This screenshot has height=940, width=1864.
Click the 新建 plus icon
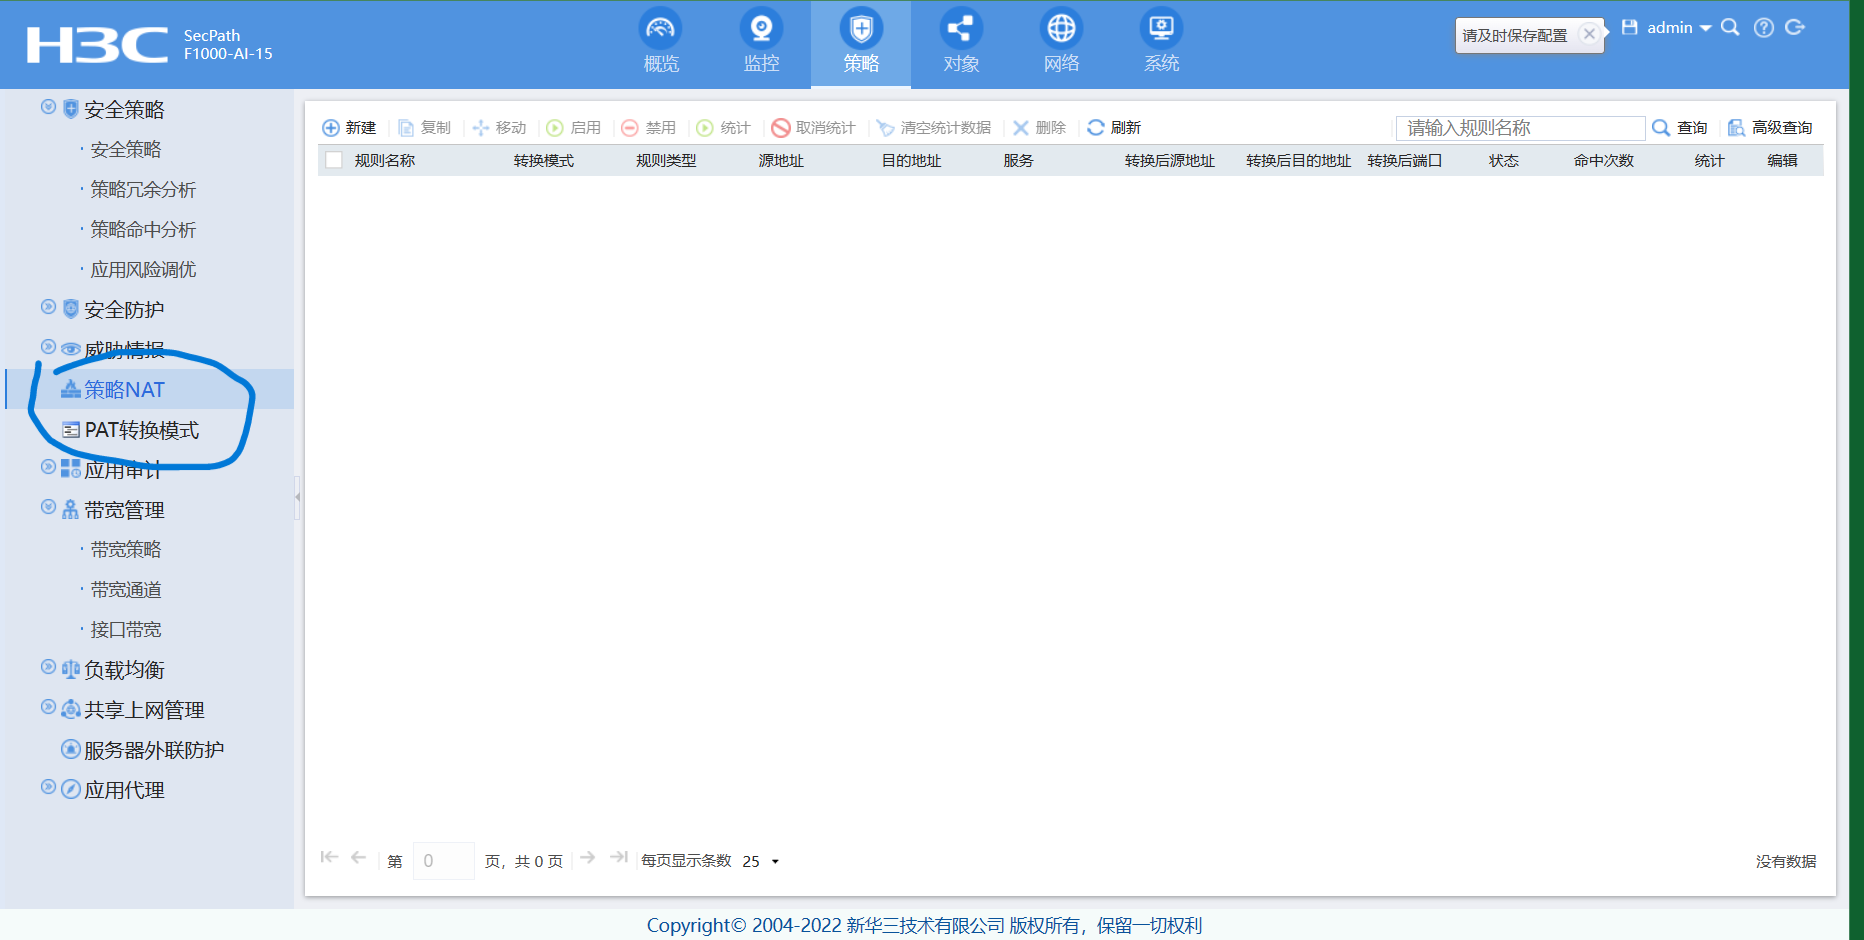(x=331, y=128)
